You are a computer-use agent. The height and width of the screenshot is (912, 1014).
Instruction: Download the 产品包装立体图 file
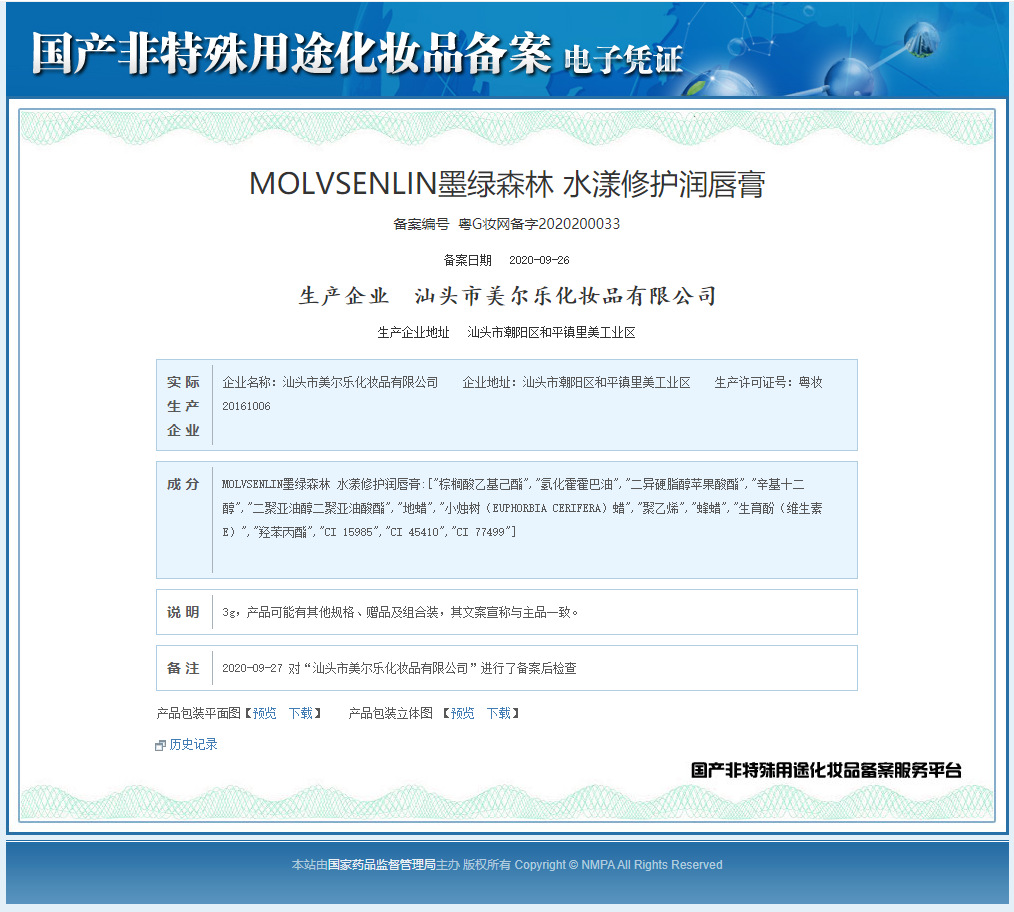coord(499,713)
